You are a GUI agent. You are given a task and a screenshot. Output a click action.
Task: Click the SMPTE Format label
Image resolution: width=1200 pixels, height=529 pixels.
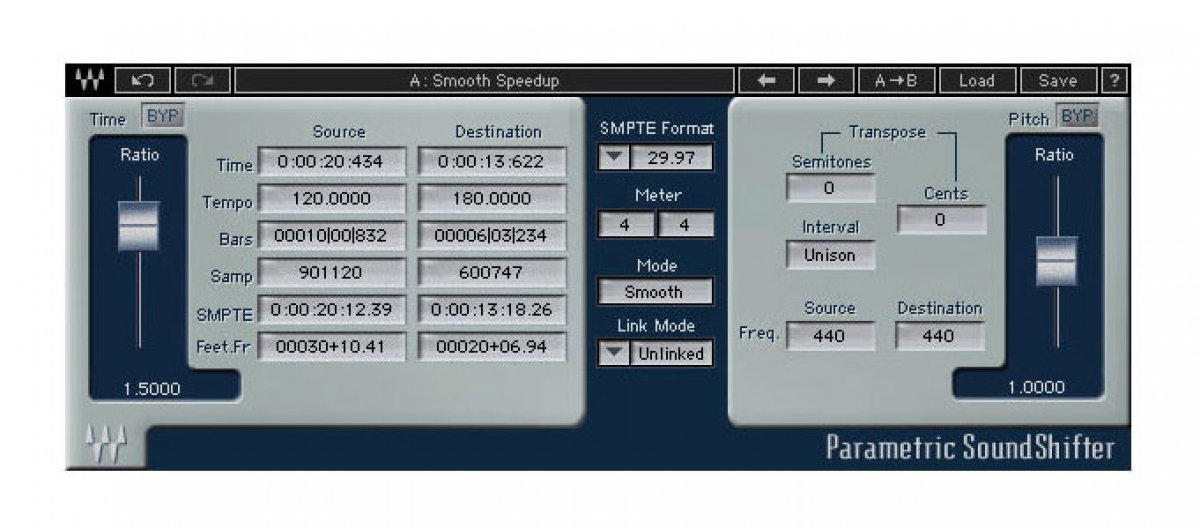[657, 129]
